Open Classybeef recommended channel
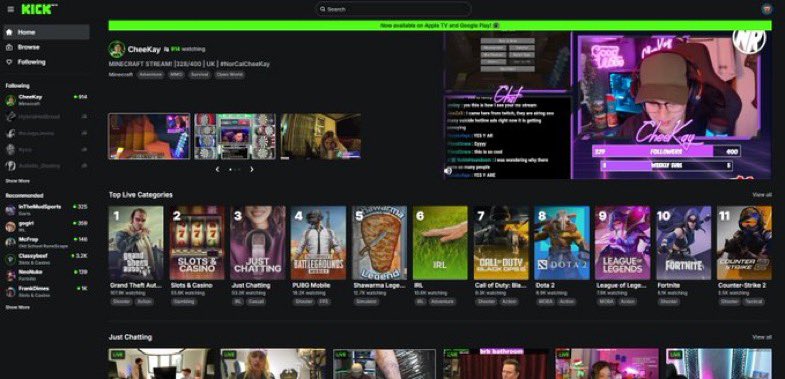Viewport: 785px width, 379px height. pyautogui.click(x=47, y=258)
